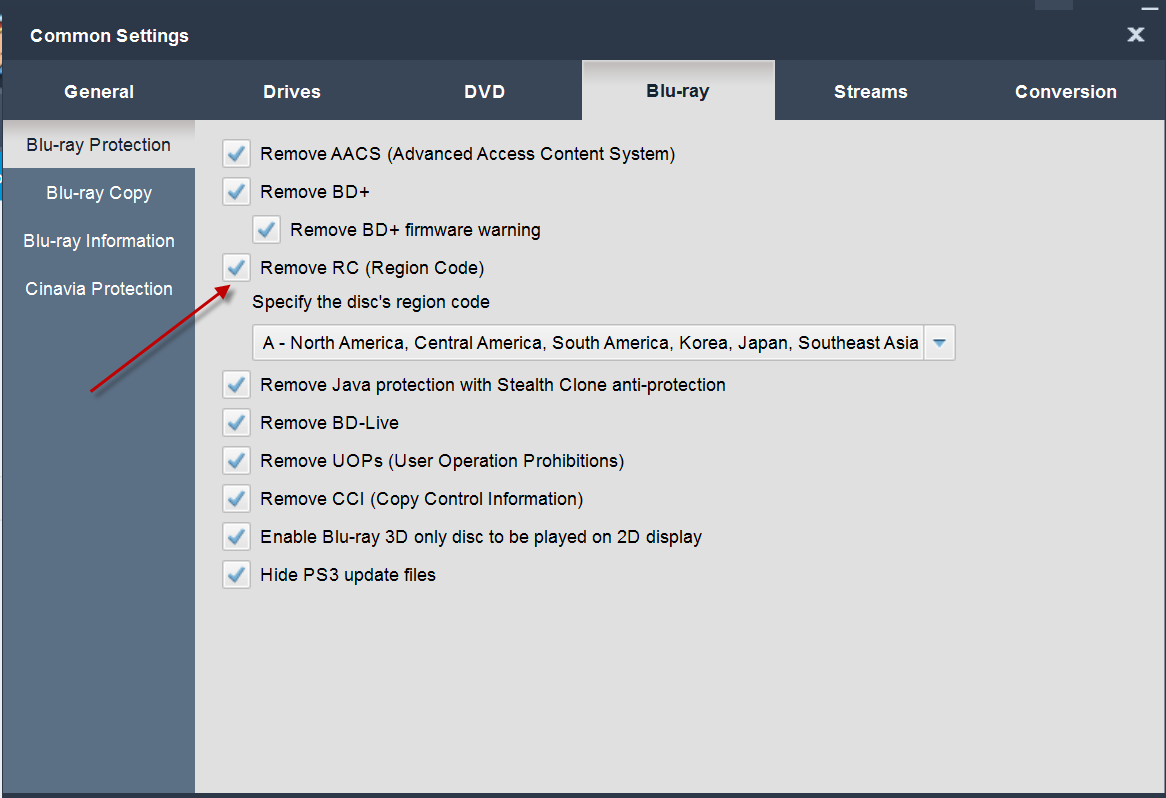1166x798 pixels.
Task: Uncheck Remove Java protection checkbox
Action: pyautogui.click(x=237, y=385)
